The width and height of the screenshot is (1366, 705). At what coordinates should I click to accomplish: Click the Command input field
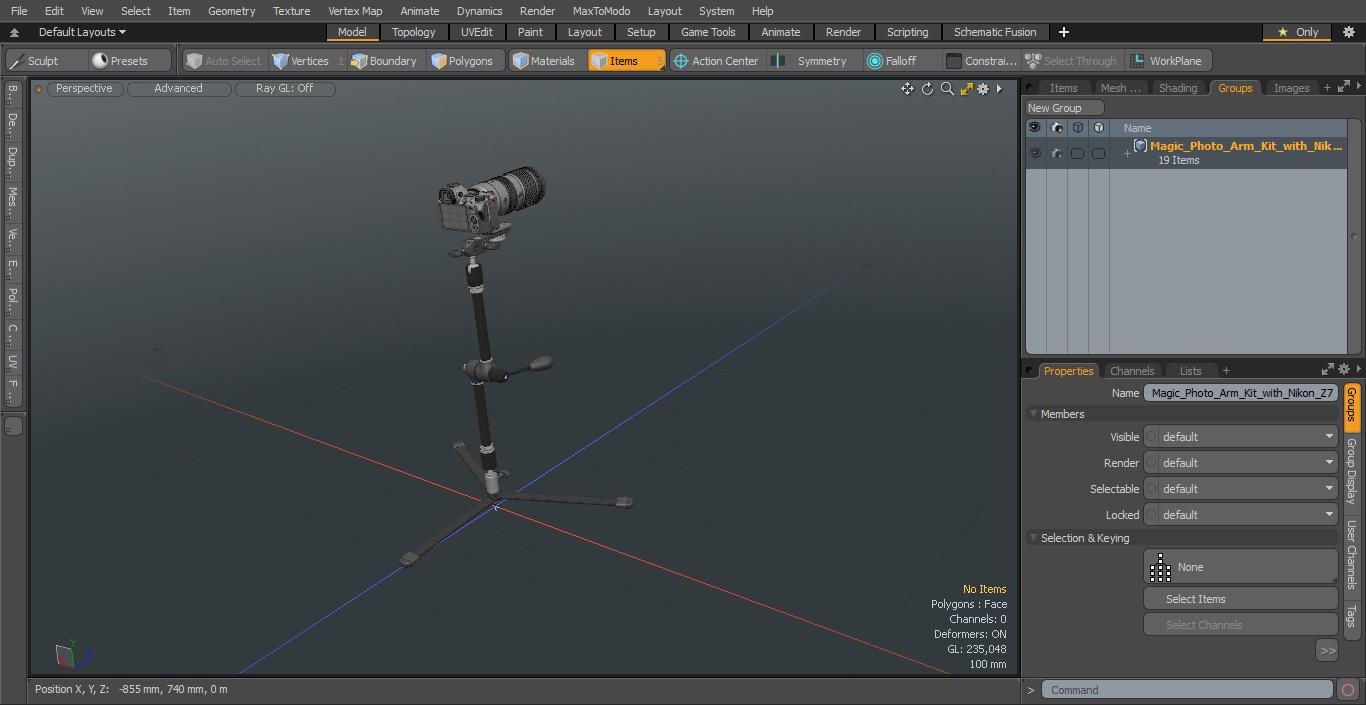coord(1186,690)
